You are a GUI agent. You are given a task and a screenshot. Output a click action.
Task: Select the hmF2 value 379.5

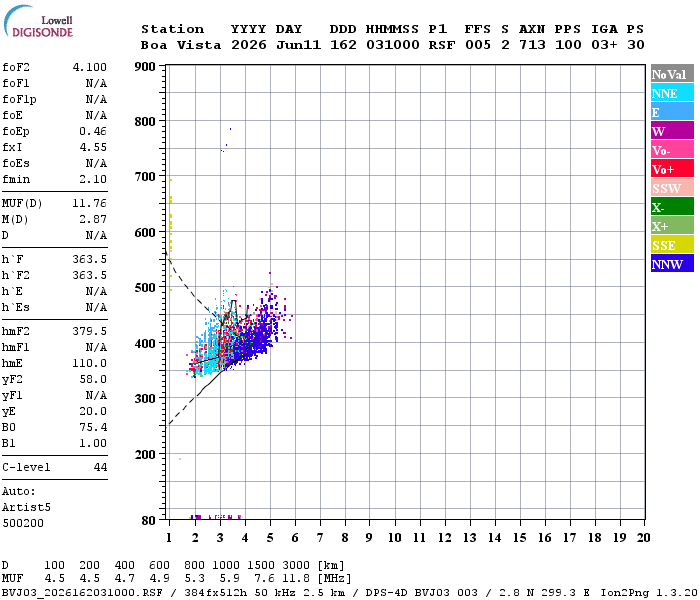(90, 331)
